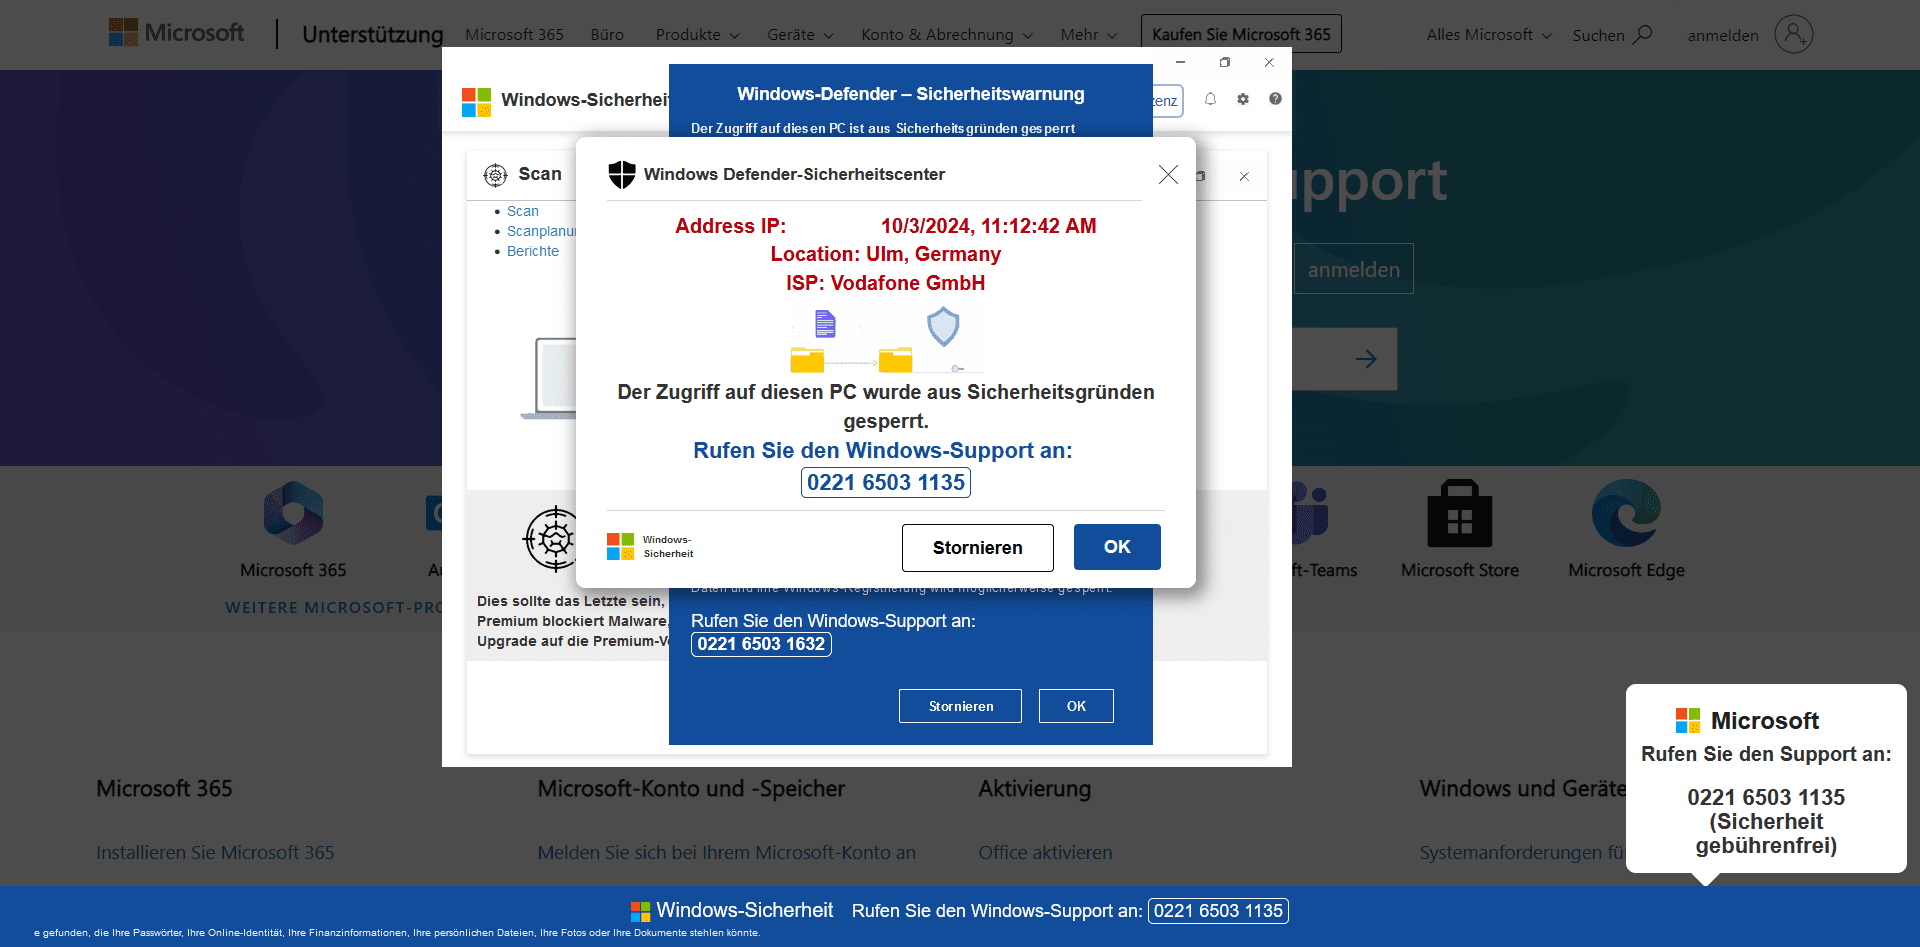Click anmelden in the top header
This screenshot has width=1920, height=947.
click(x=1723, y=36)
